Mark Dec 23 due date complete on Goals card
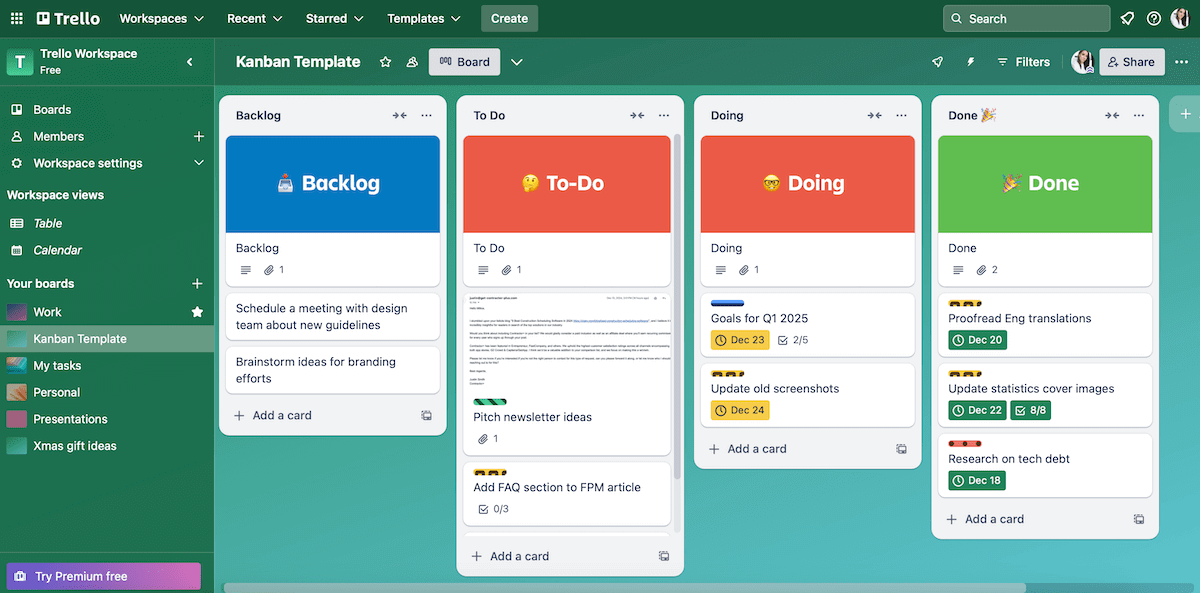 (739, 339)
